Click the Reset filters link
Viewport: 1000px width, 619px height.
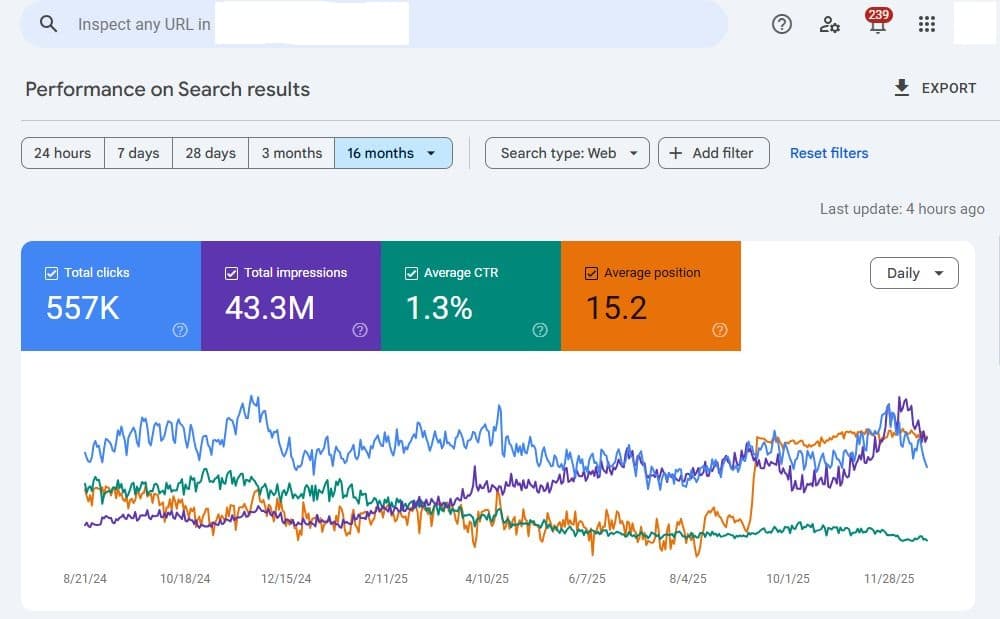(829, 153)
